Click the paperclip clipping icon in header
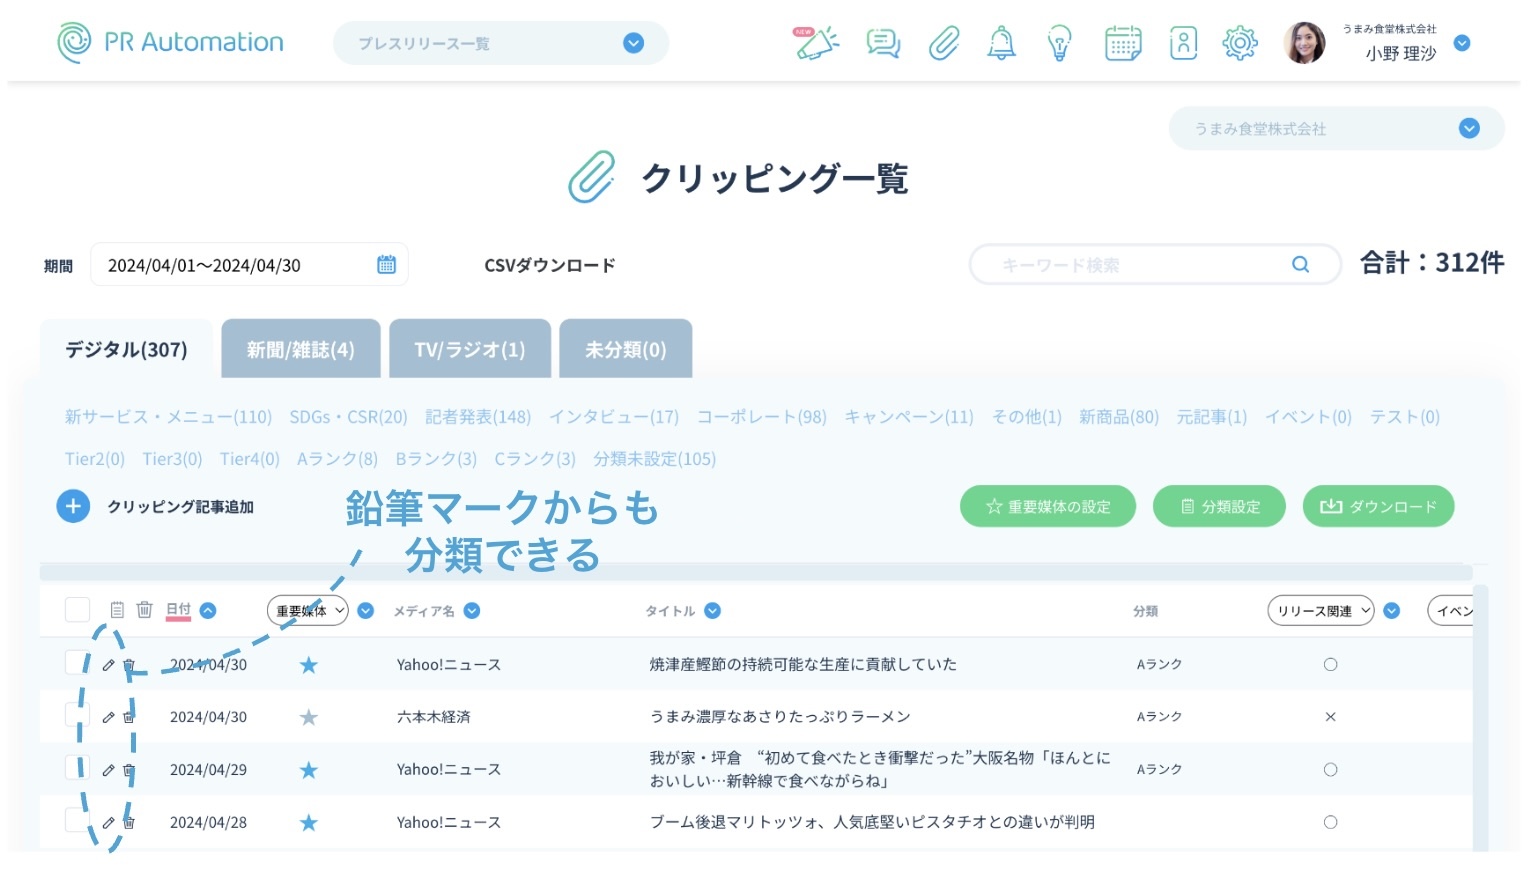The height and width of the screenshot is (872, 1540). point(943,43)
